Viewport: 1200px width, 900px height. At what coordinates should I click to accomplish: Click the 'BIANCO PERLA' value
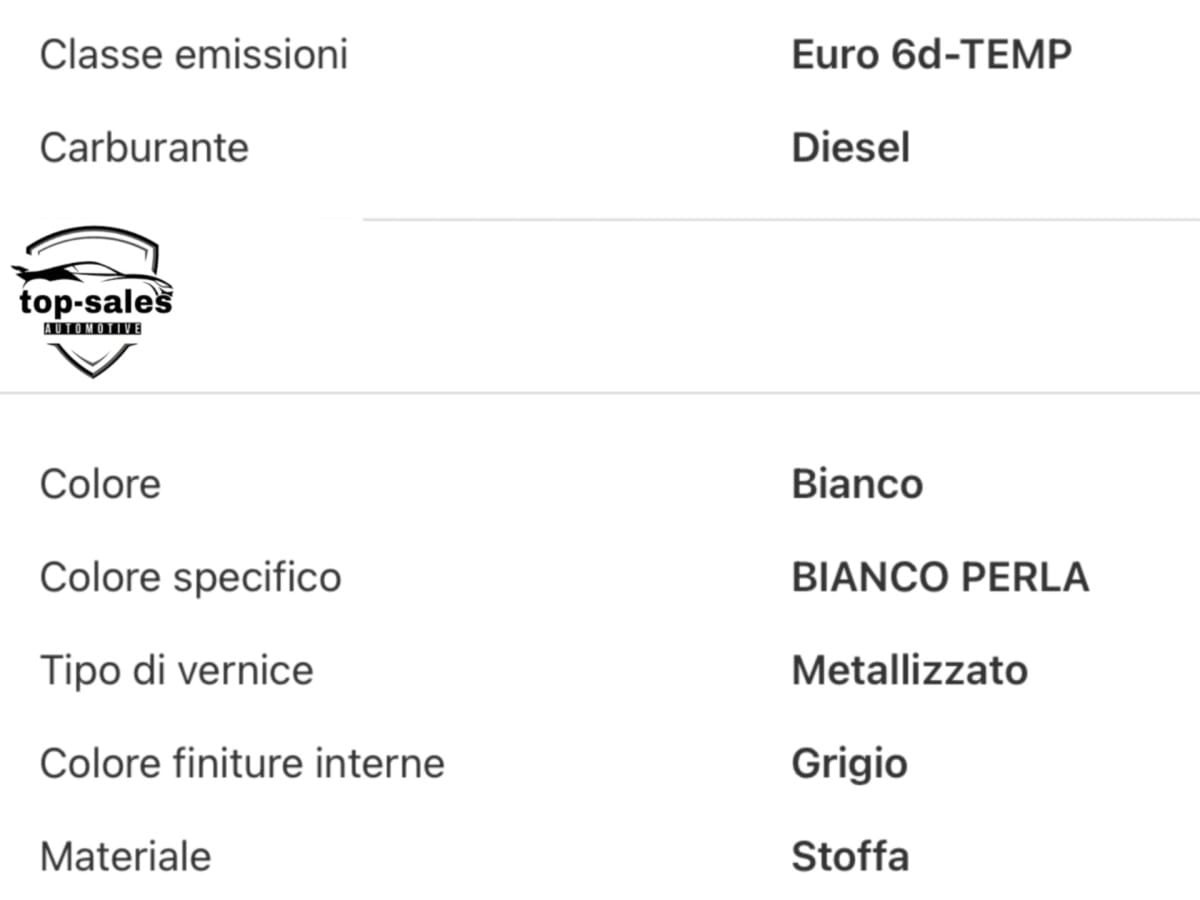click(x=940, y=577)
